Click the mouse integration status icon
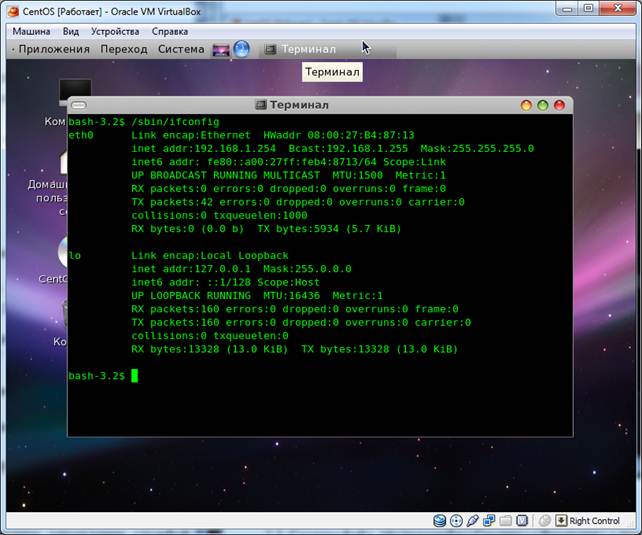Screen dimensions: 642x535 click(x=545, y=521)
